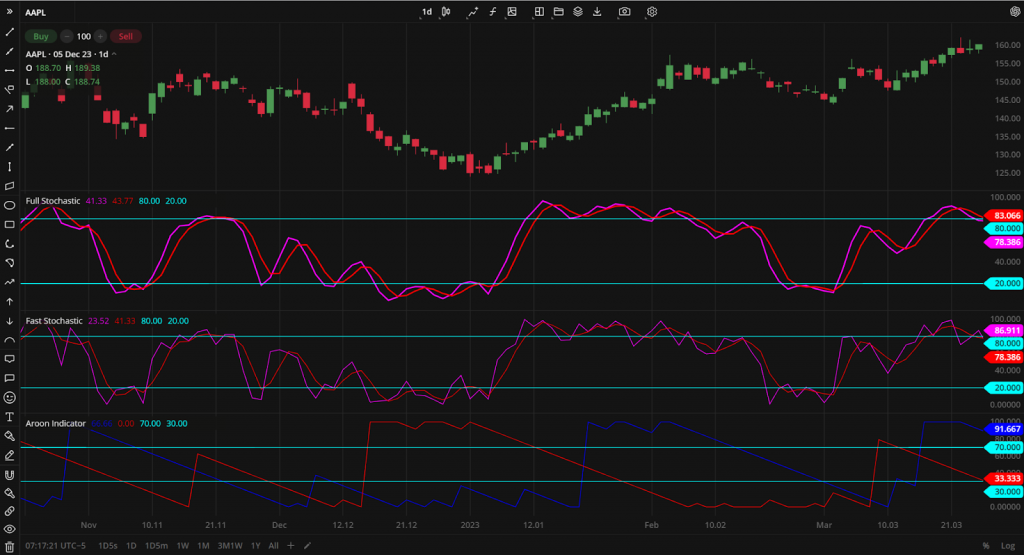Screen dimensions: 1024x555
Task: Select the up arrow marker tool
Action: (x=9, y=302)
